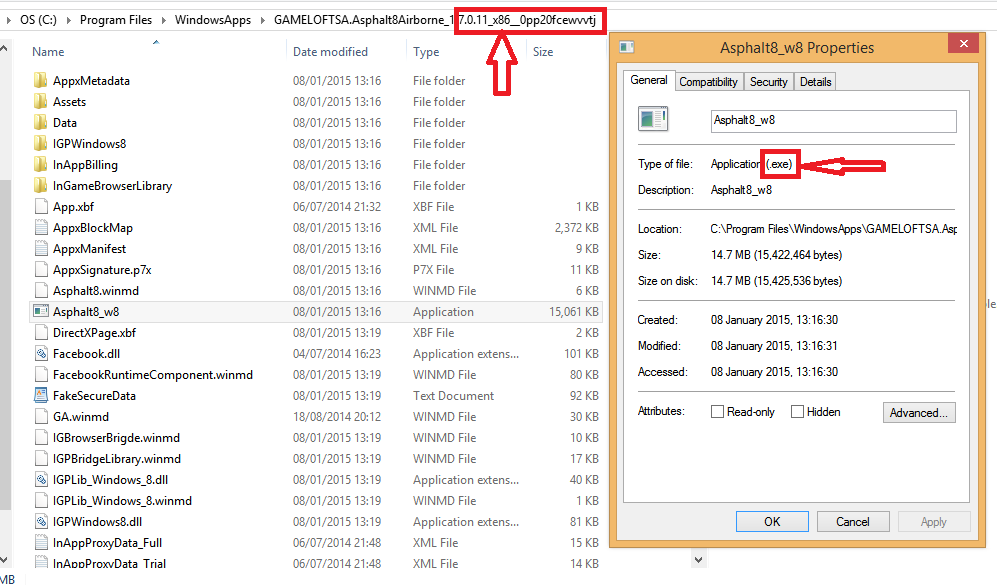The width and height of the screenshot is (997, 586).
Task: Toggle the Hidden attribute checkbox
Action: tap(797, 412)
